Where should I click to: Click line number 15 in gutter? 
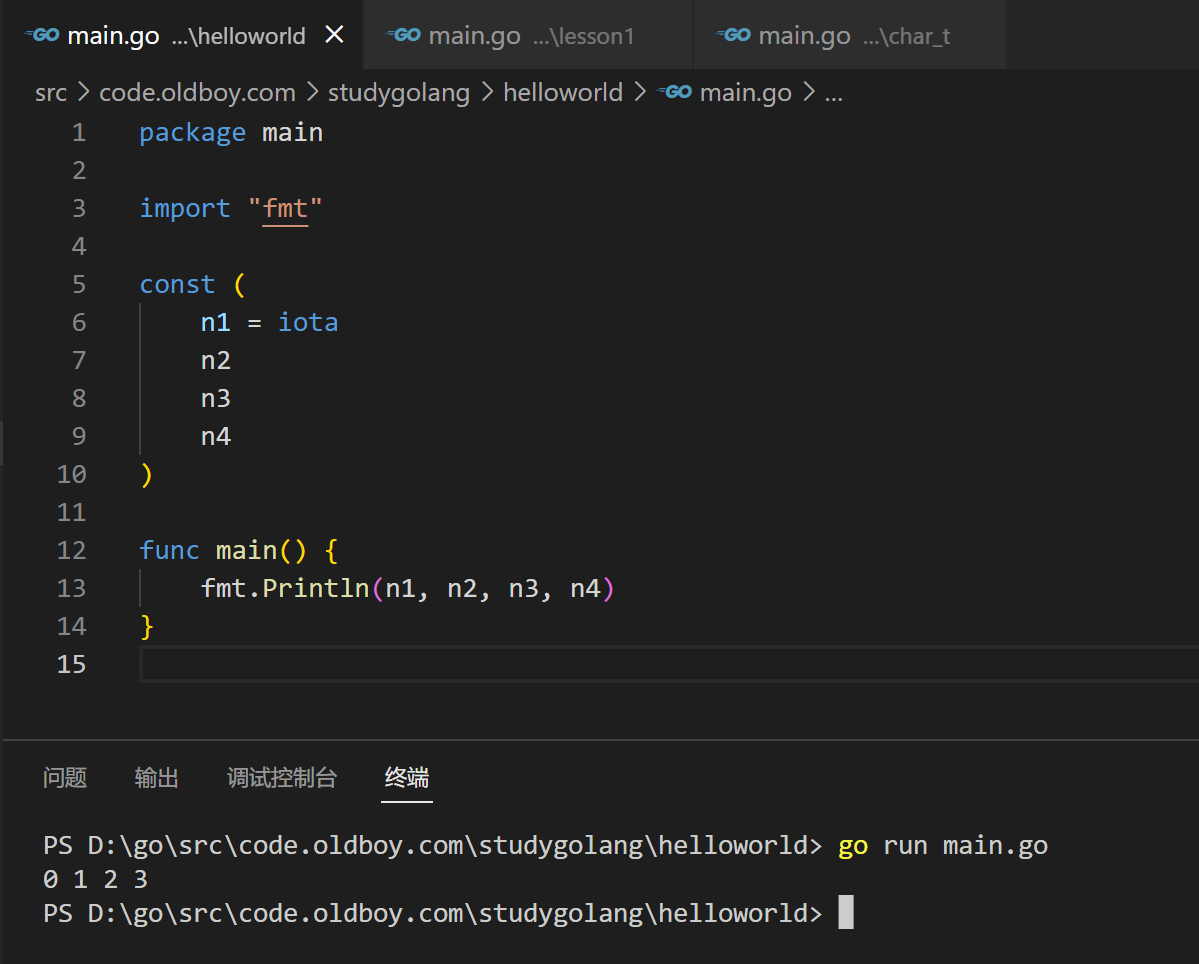coord(71,664)
